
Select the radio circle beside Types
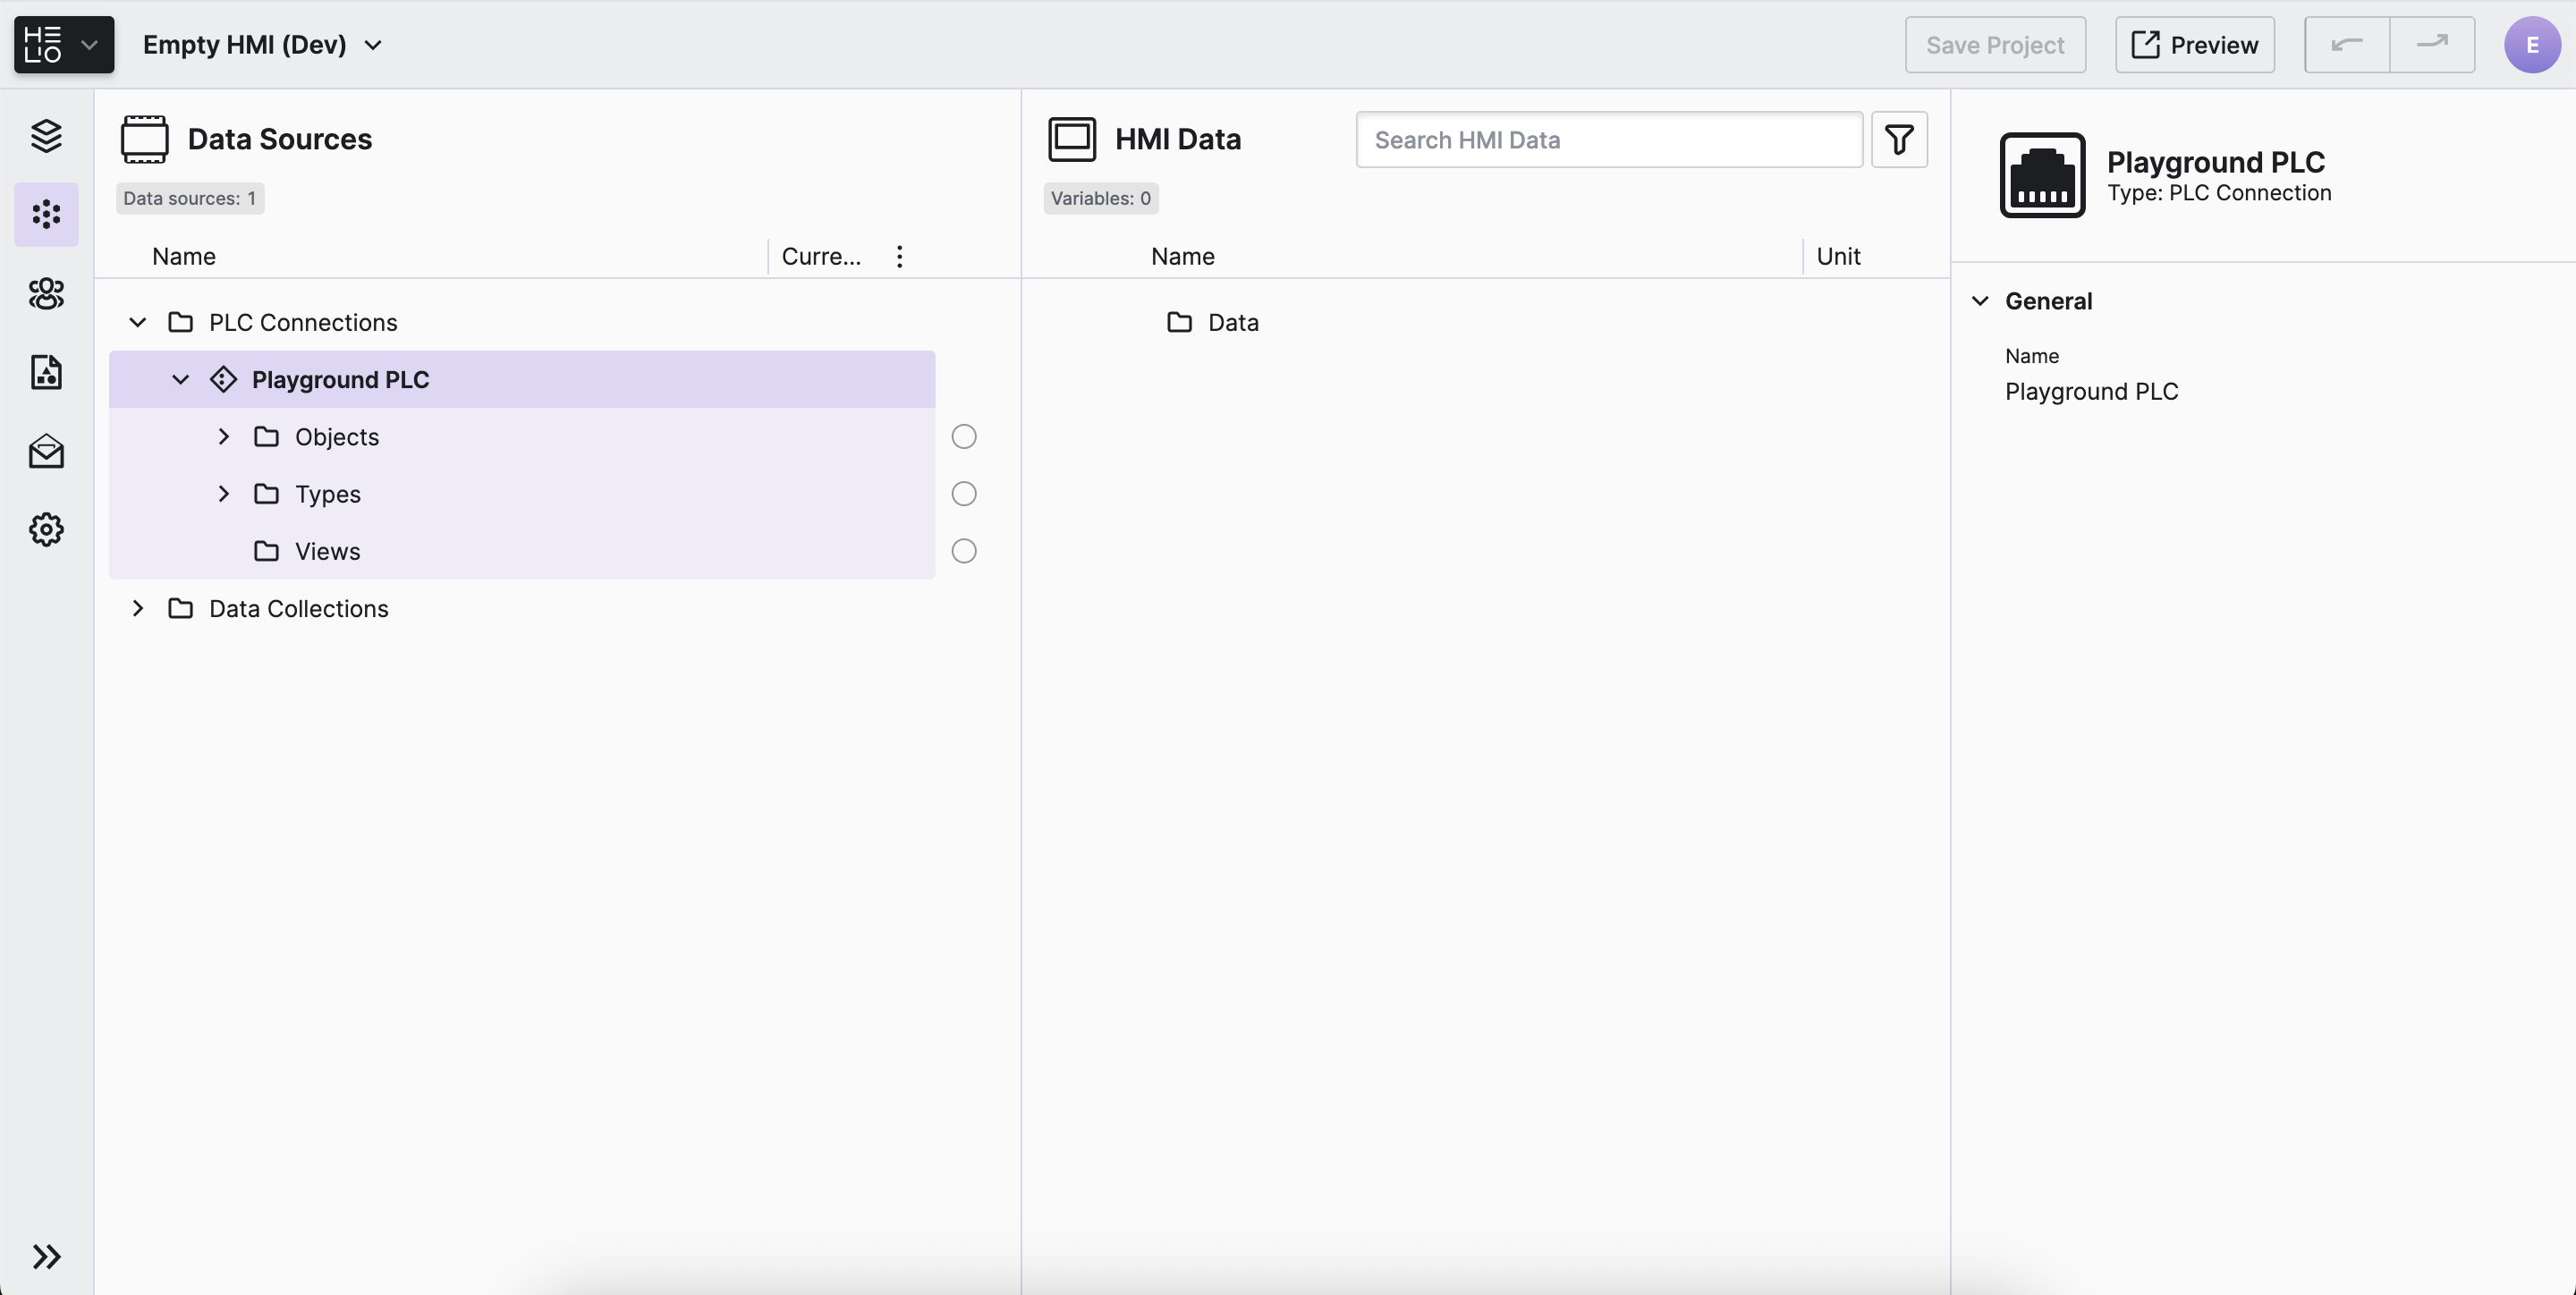[963, 494]
